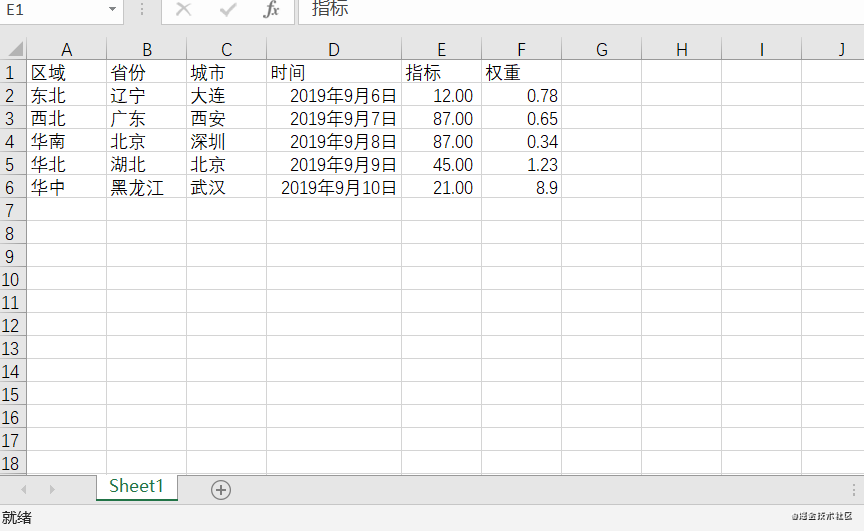This screenshot has width=864, height=531.
Task: Select column E header
Action: point(441,50)
